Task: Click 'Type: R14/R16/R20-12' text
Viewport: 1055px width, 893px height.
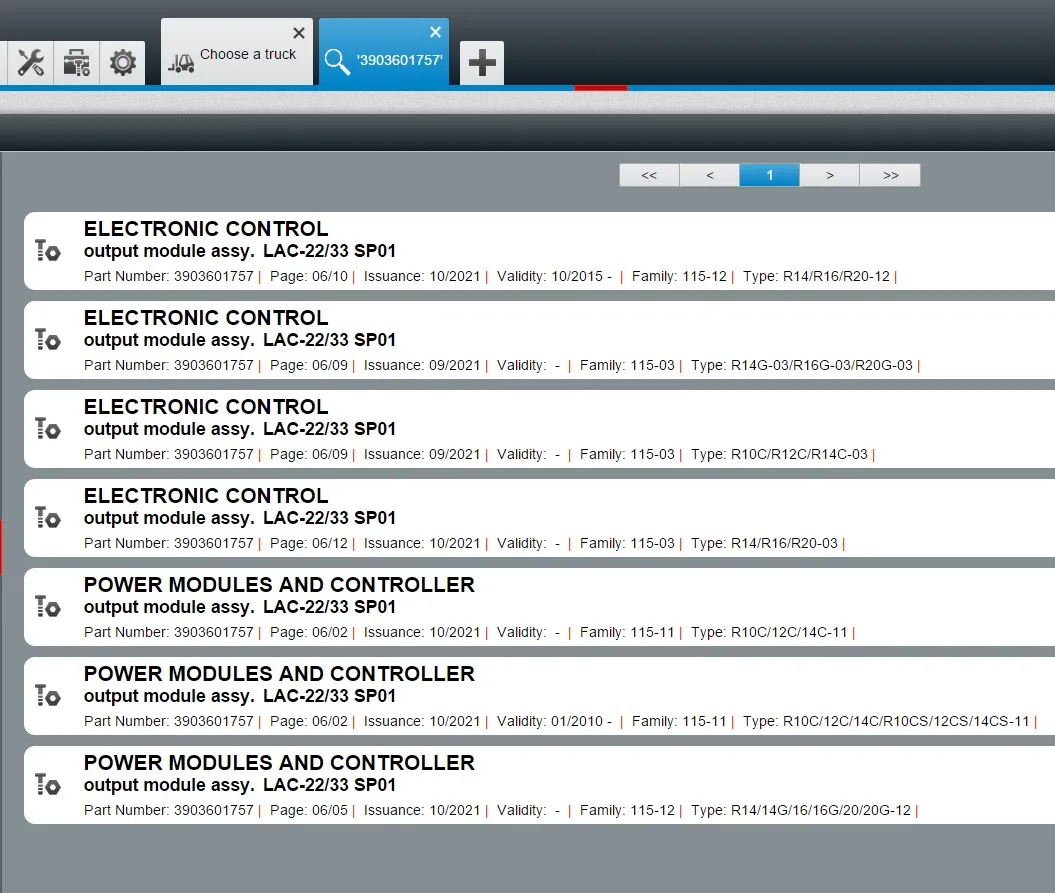Action: [x=816, y=277]
